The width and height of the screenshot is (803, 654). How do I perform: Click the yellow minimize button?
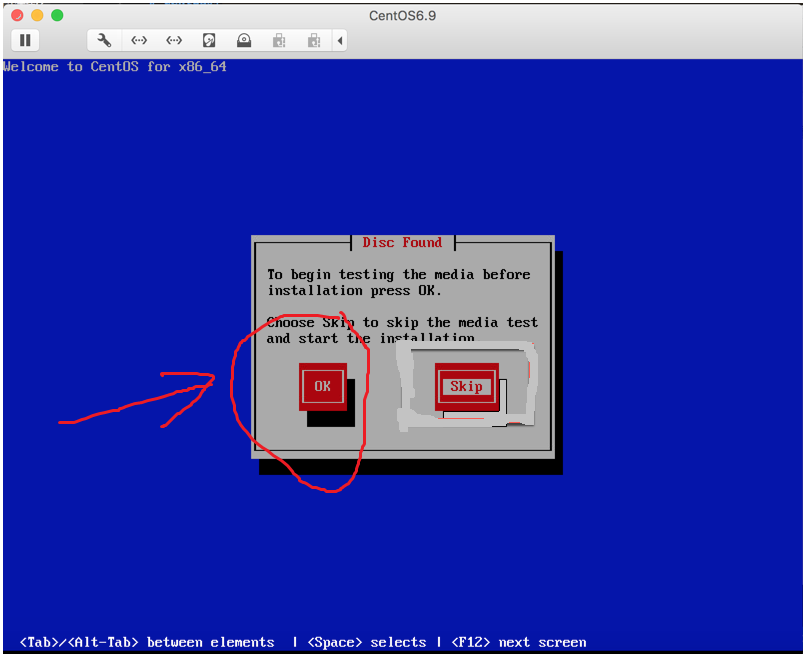(37, 16)
